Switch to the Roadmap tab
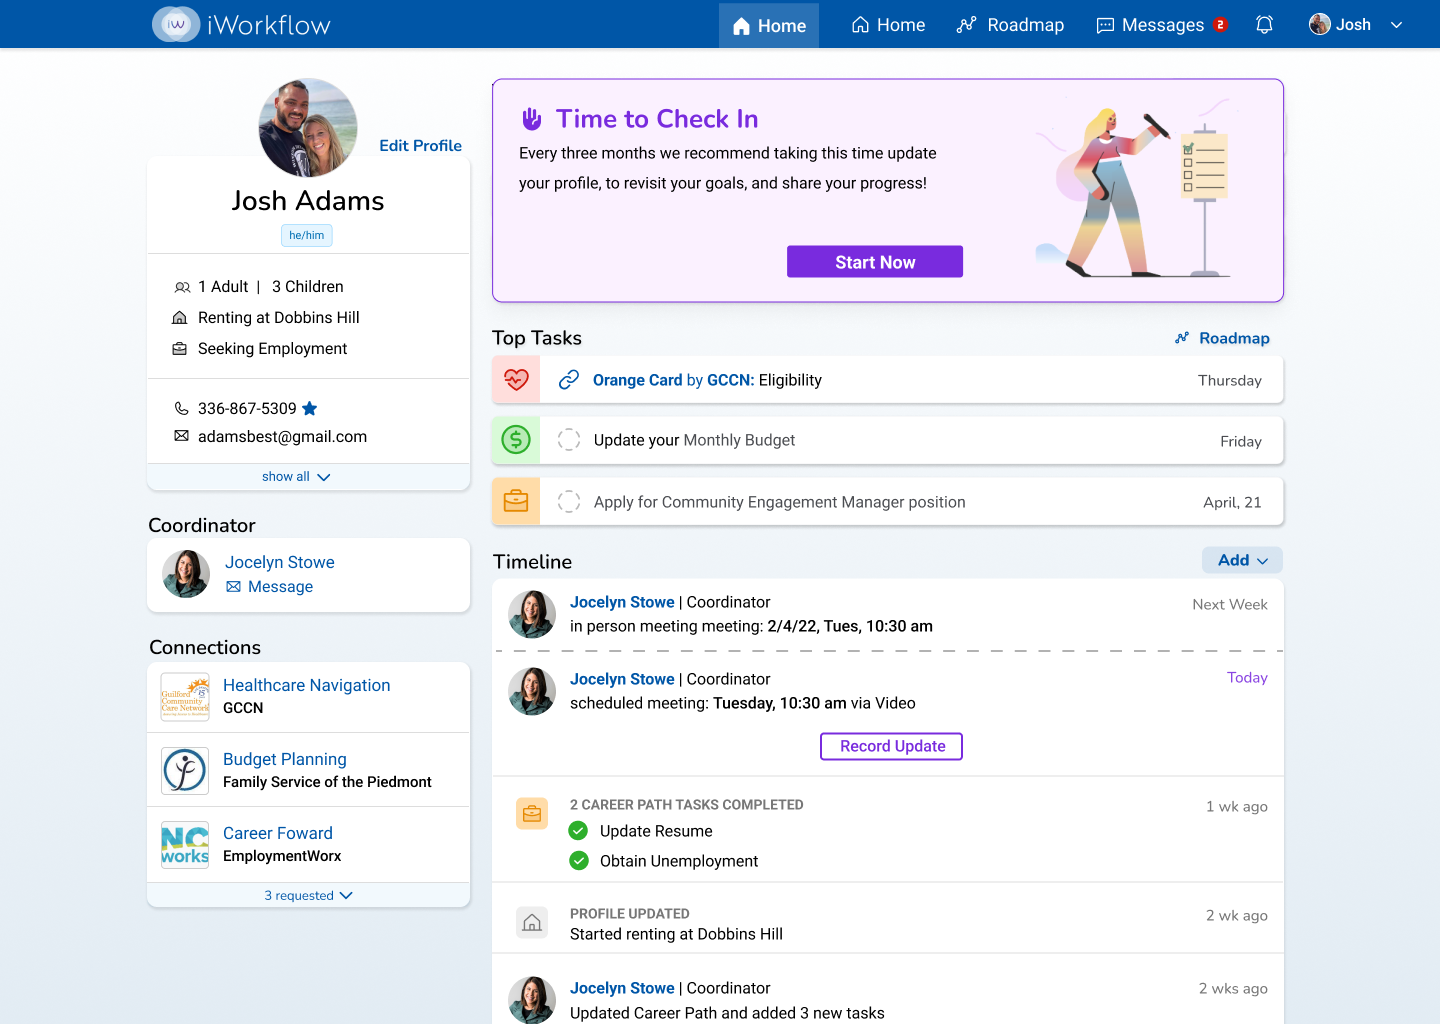The height and width of the screenshot is (1024, 1440). pyautogui.click(x=1010, y=24)
